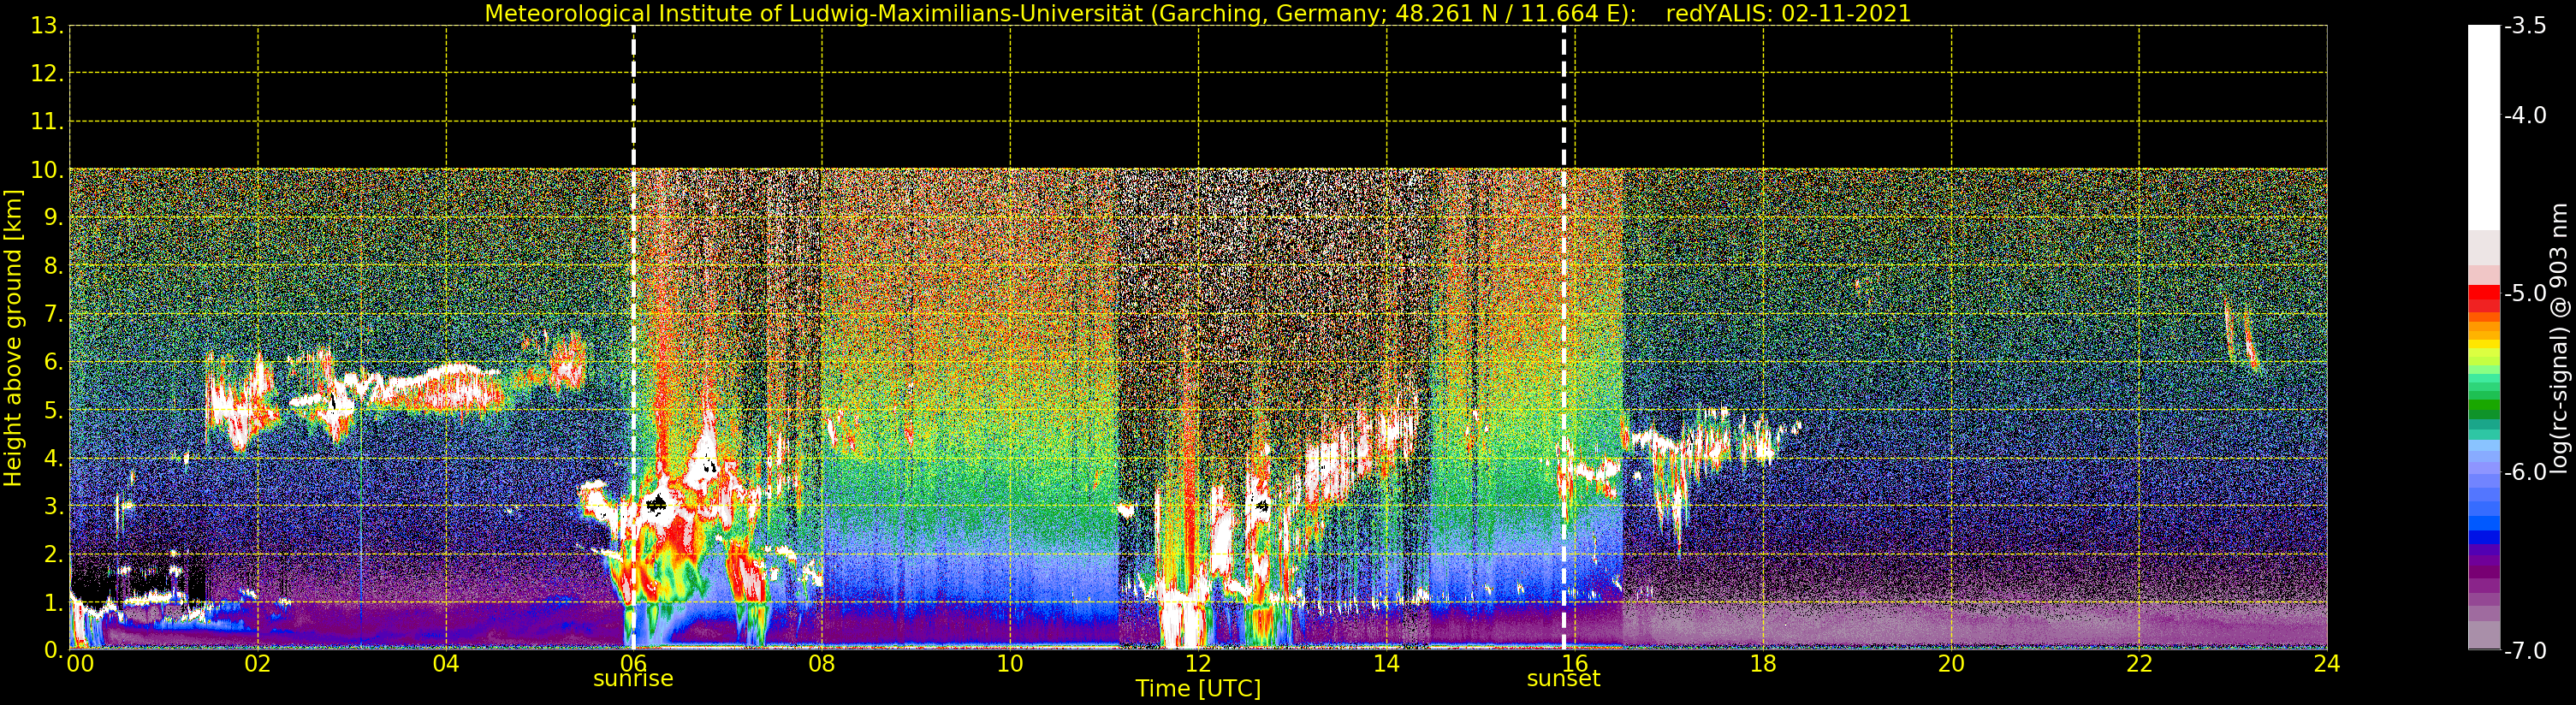Viewport: 2576px width, 705px height.
Task: Click the 2 km tick on the height axis
Action: 52,554
